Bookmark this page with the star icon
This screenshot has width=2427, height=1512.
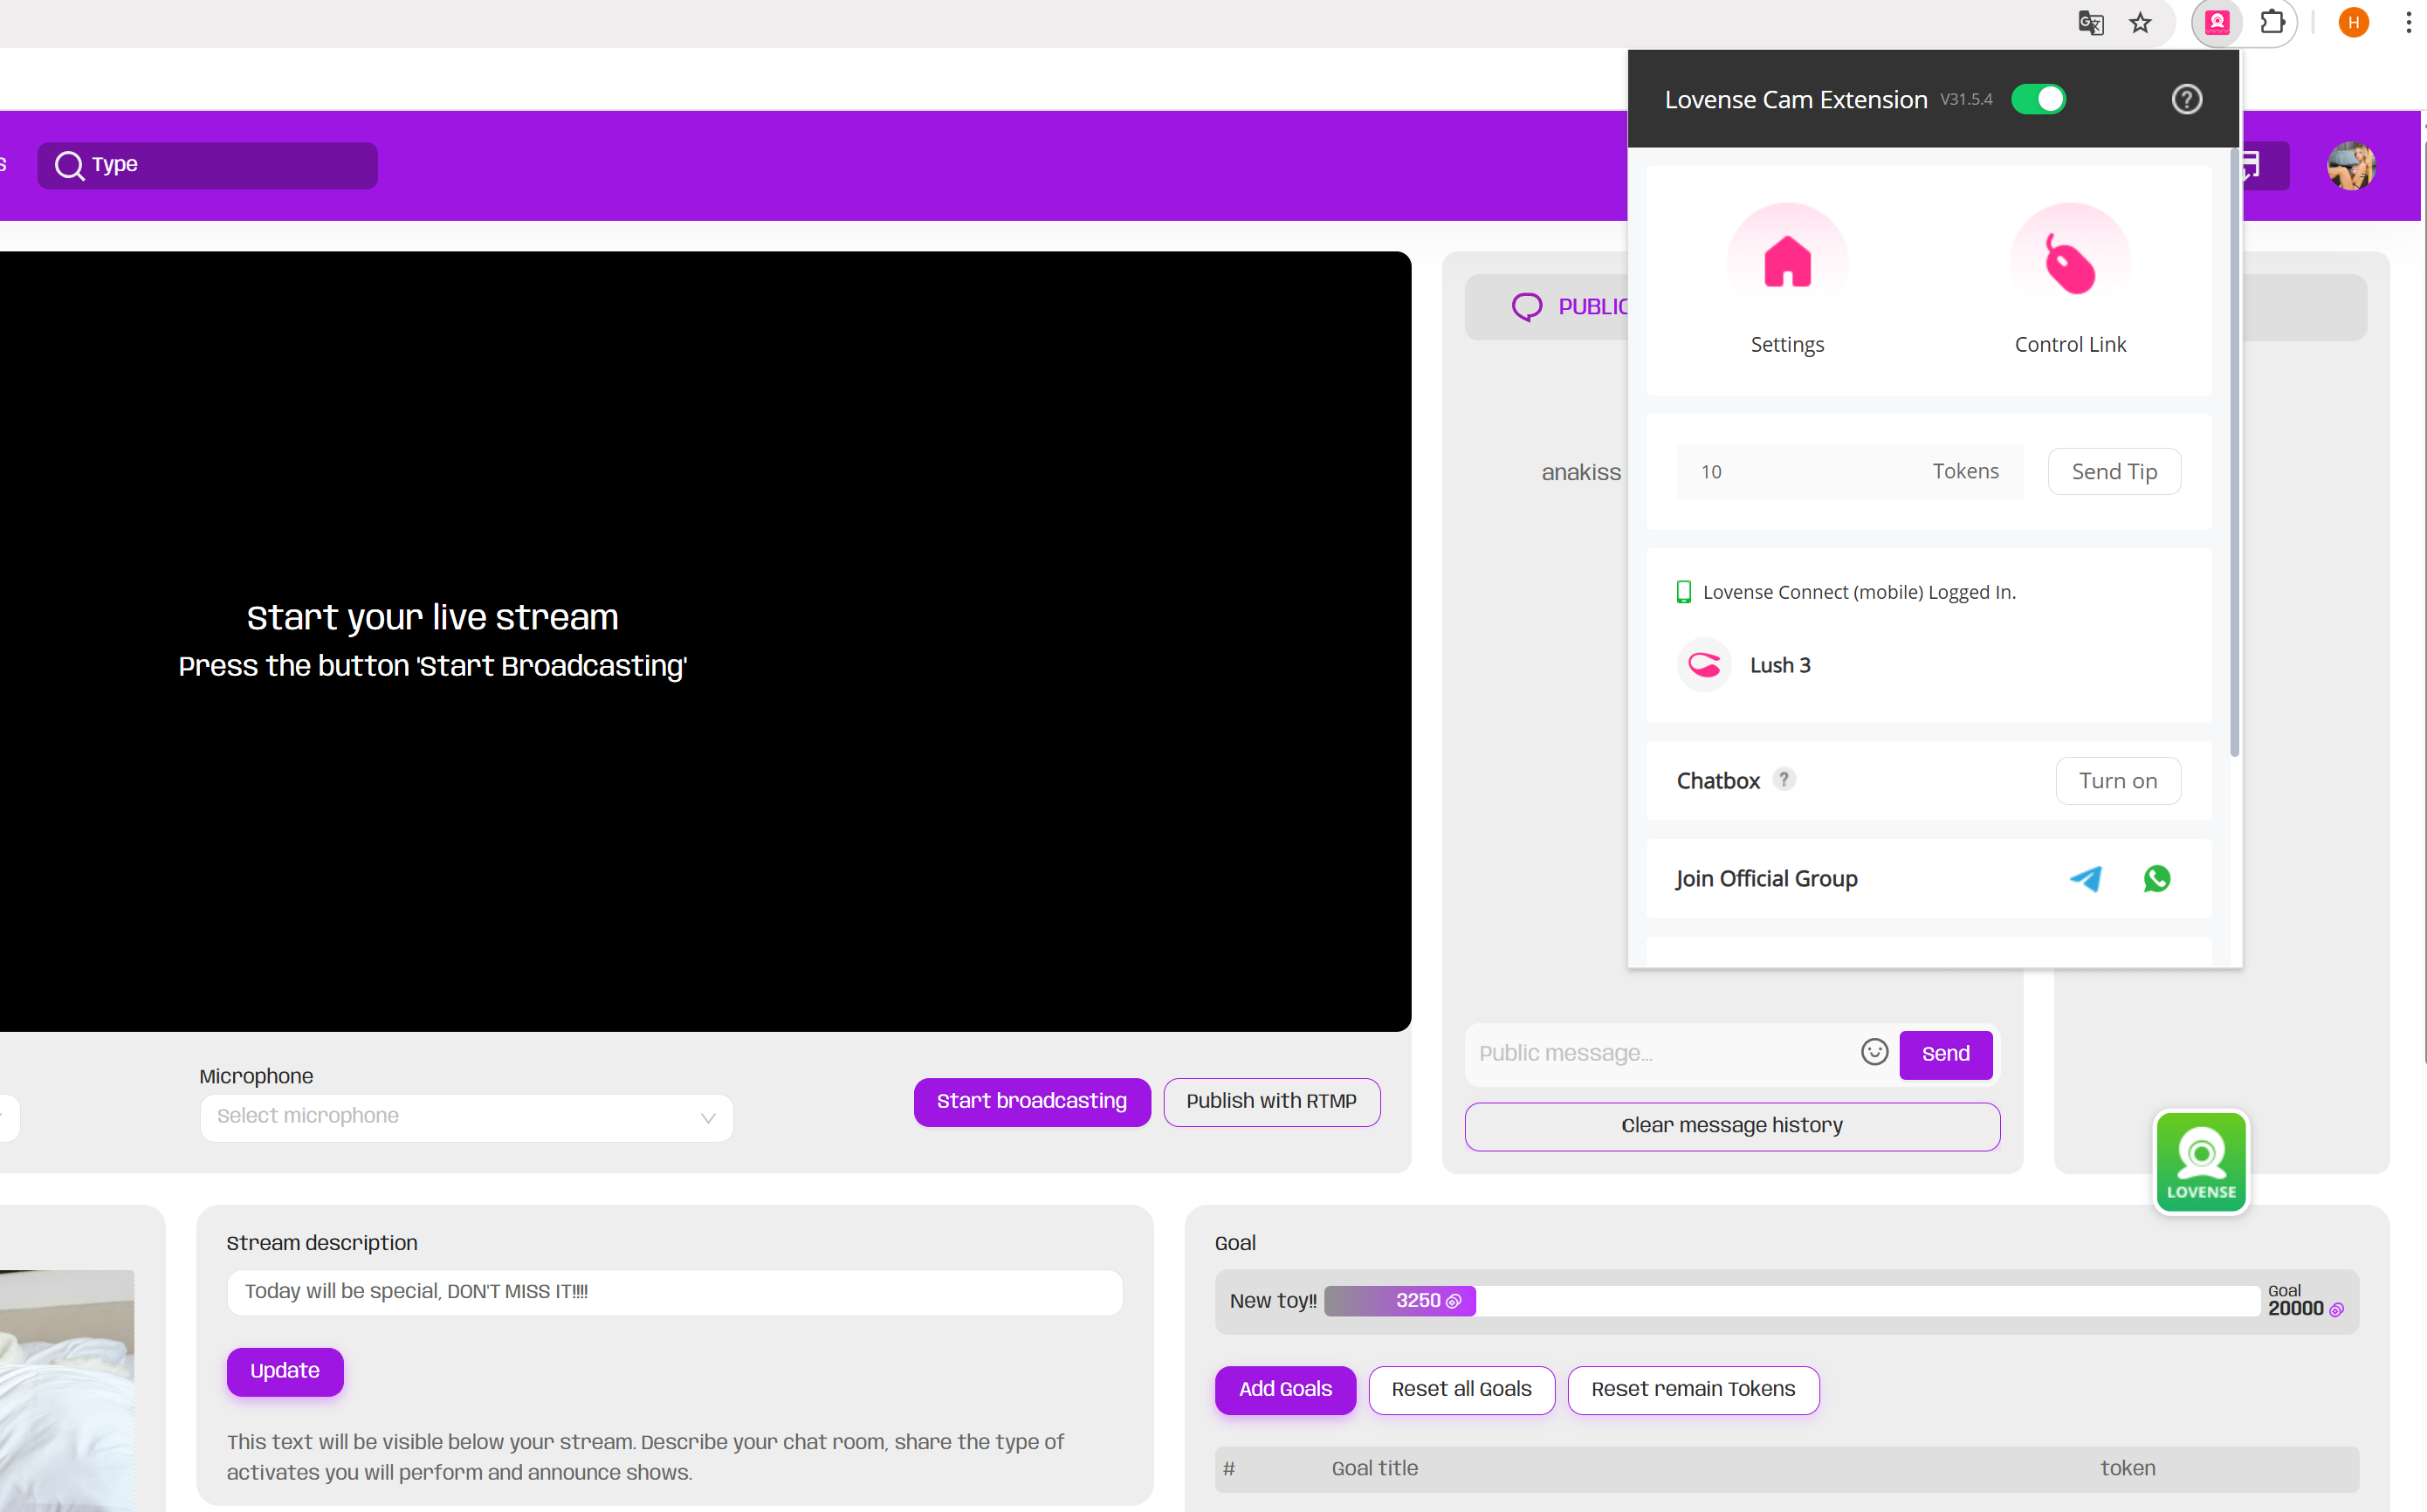(2140, 23)
